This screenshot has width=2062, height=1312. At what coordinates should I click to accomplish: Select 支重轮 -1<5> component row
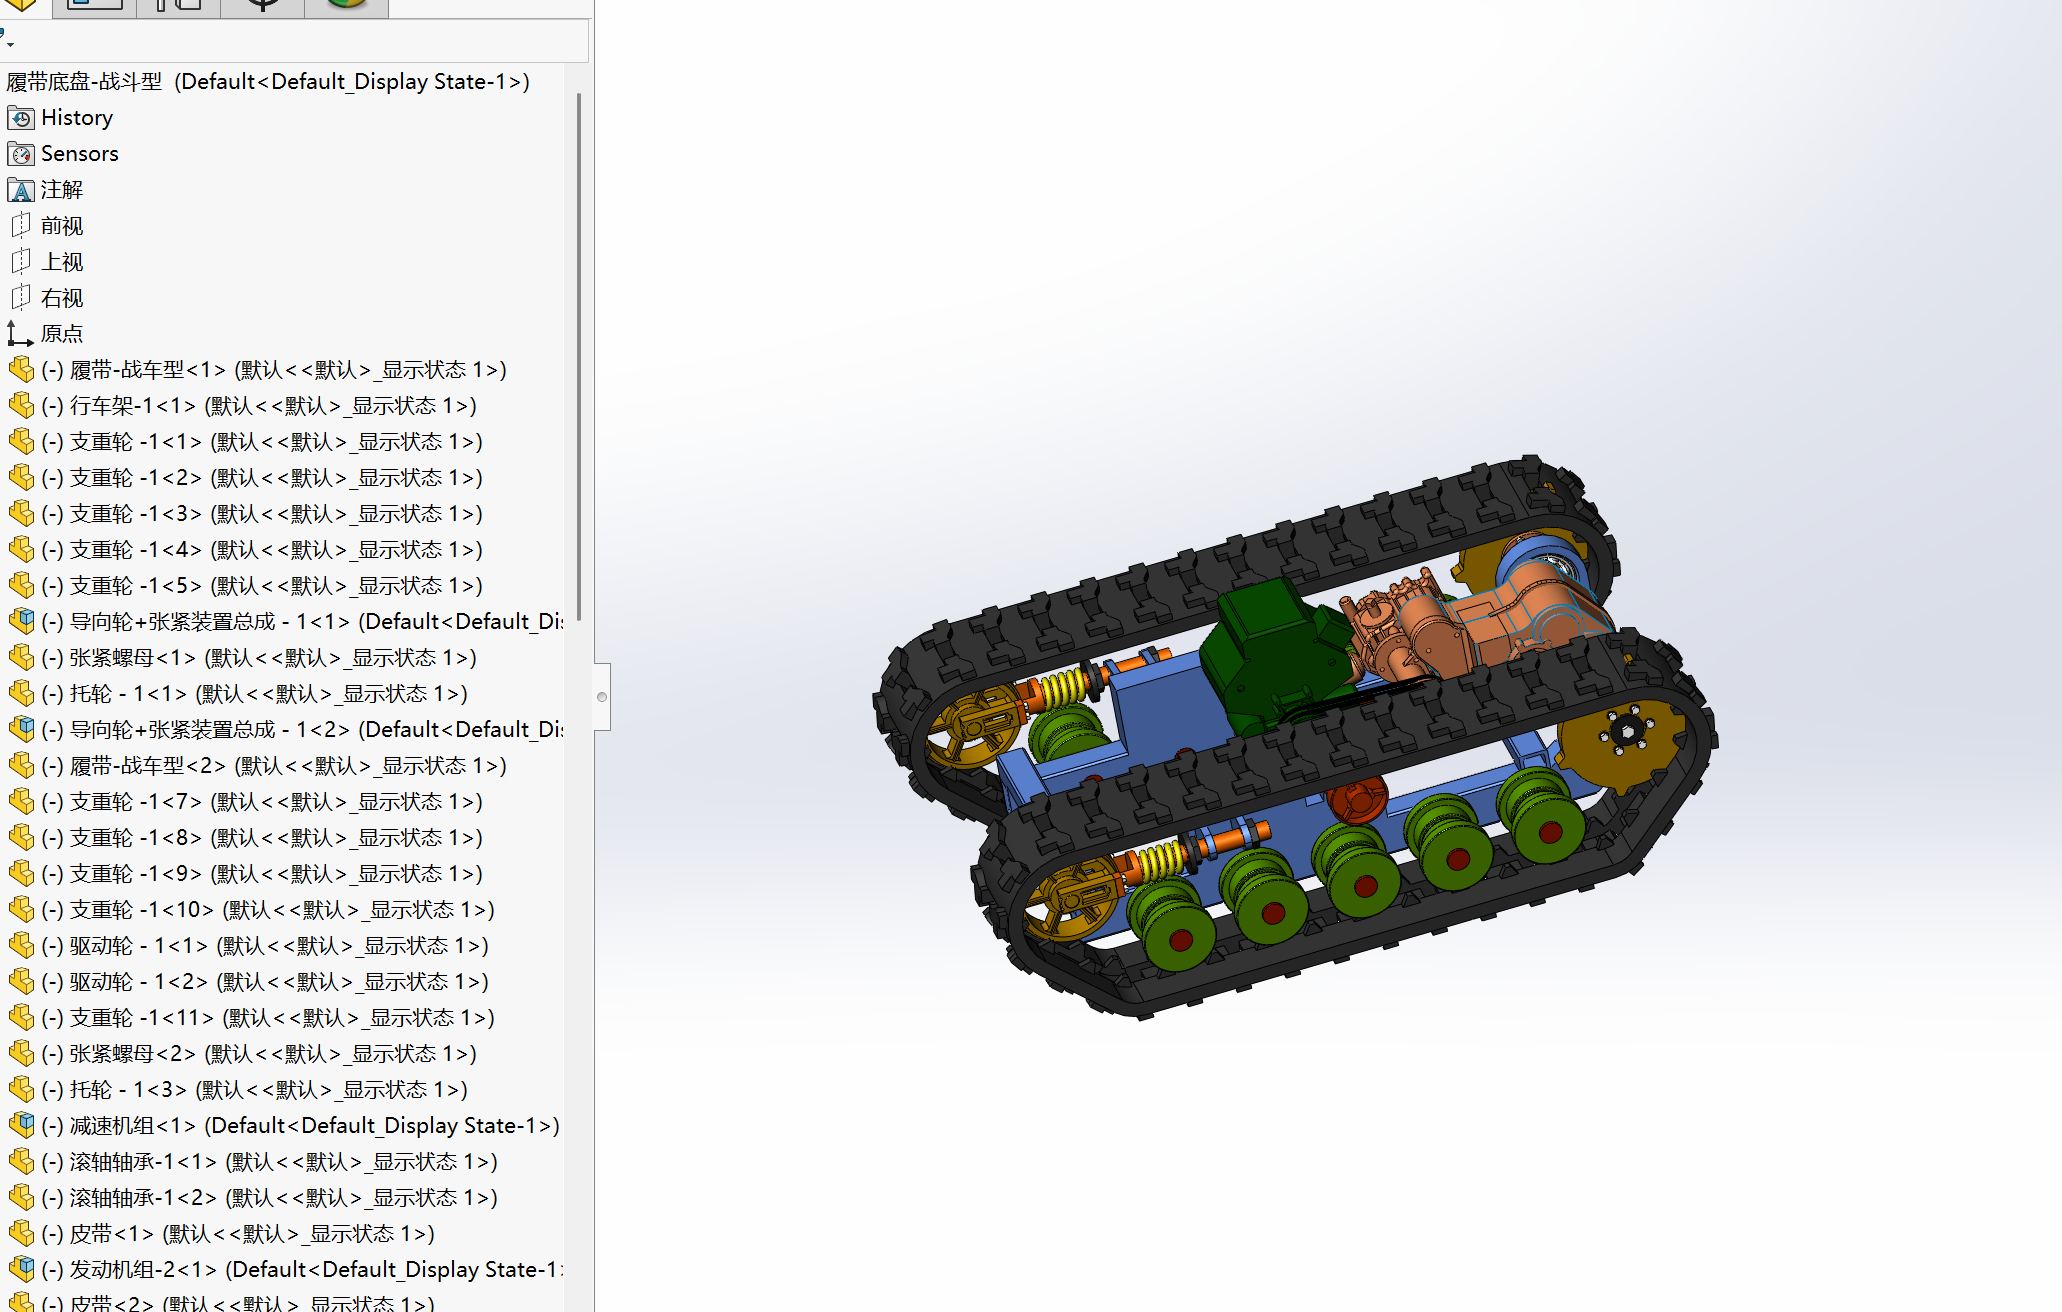coord(262,586)
